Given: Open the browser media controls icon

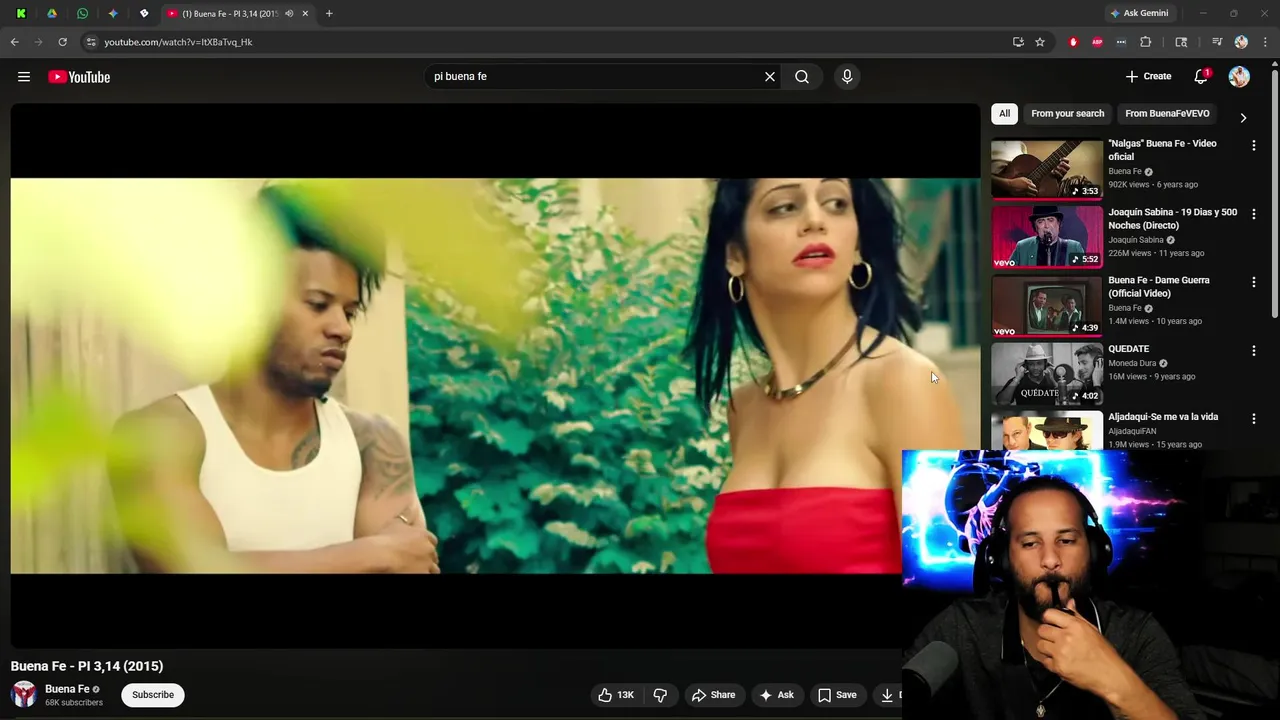Looking at the screenshot, I should click(x=1217, y=42).
